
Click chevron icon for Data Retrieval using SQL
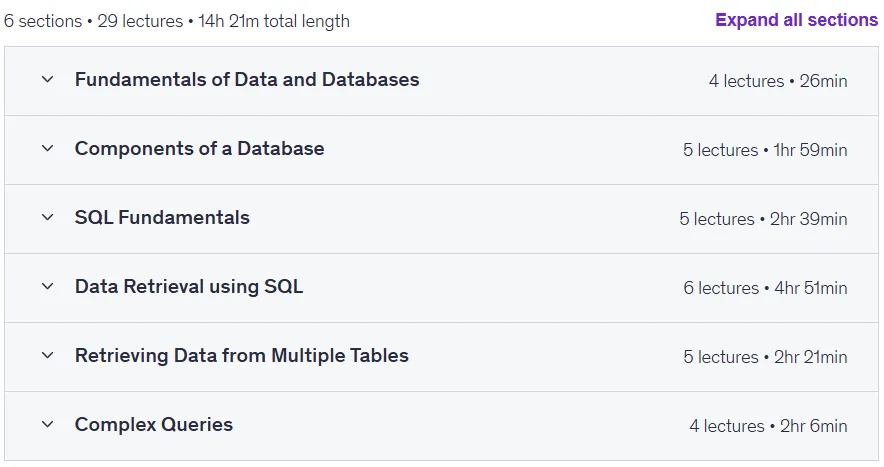(48, 287)
